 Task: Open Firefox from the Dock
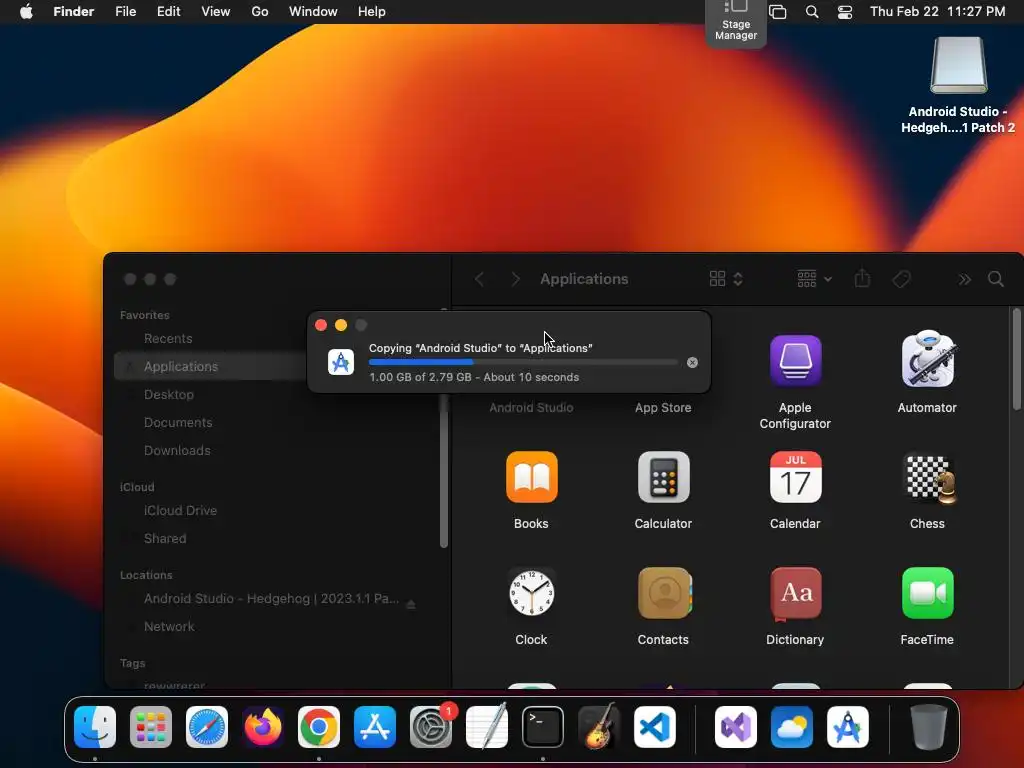pyautogui.click(x=263, y=727)
